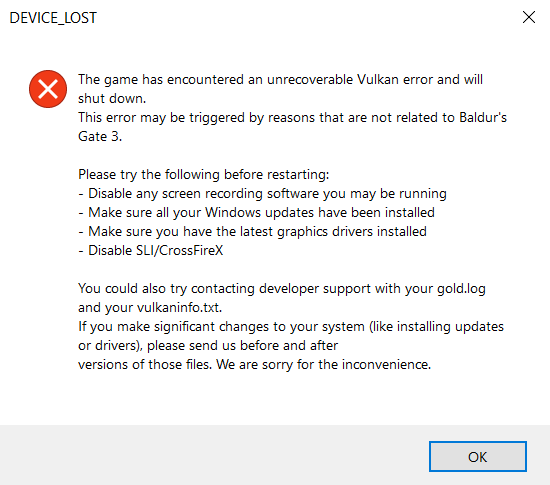Click the 'Disable any screen recording software' item
550x485 pixels.
(x=262, y=194)
